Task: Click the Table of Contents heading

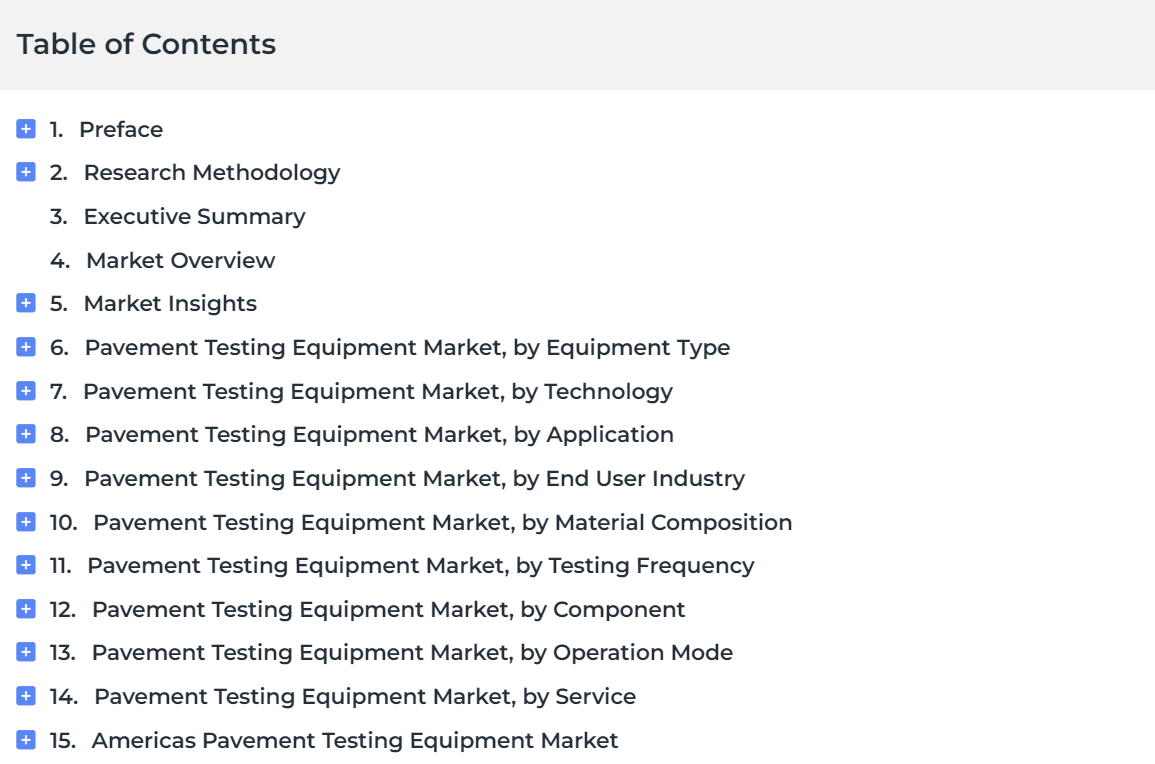Action: pos(147,44)
